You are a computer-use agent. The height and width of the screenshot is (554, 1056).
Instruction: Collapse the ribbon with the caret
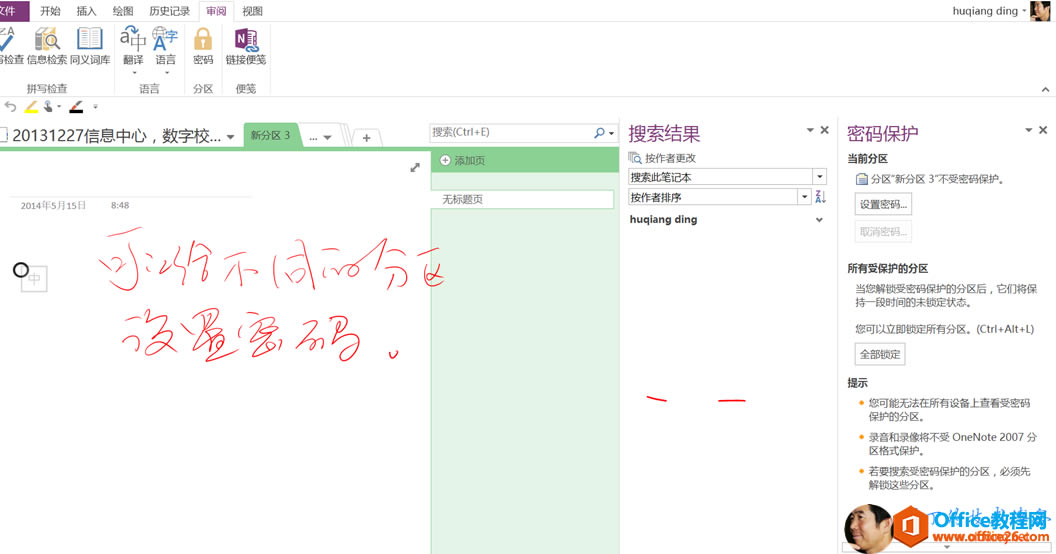tap(1045, 90)
